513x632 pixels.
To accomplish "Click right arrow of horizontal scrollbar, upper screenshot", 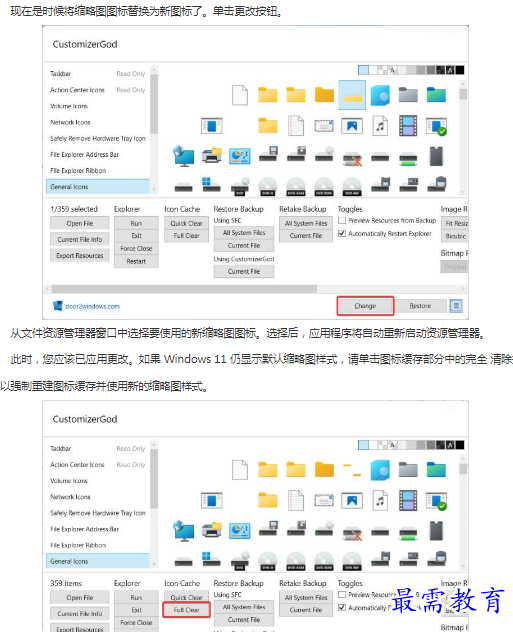I will [463, 289].
